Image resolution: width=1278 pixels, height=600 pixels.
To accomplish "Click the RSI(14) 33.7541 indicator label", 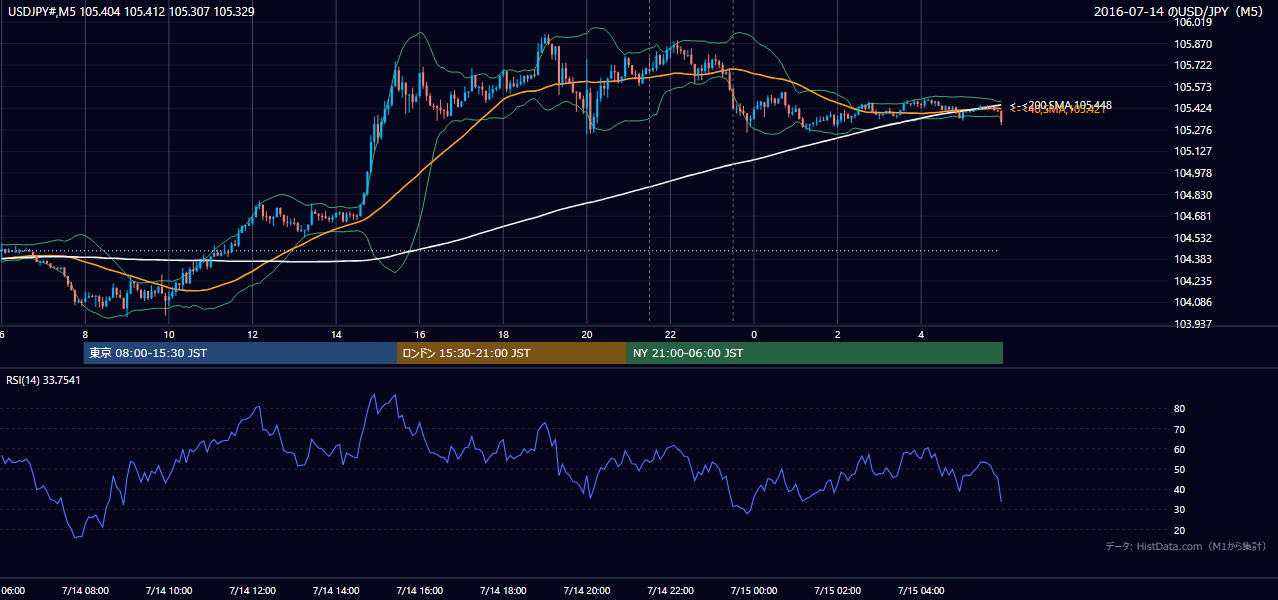I will [44, 380].
